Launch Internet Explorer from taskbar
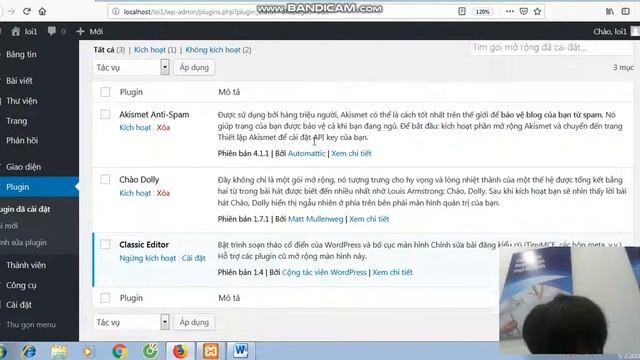Screen dimensions: 640x360 coord(29,351)
